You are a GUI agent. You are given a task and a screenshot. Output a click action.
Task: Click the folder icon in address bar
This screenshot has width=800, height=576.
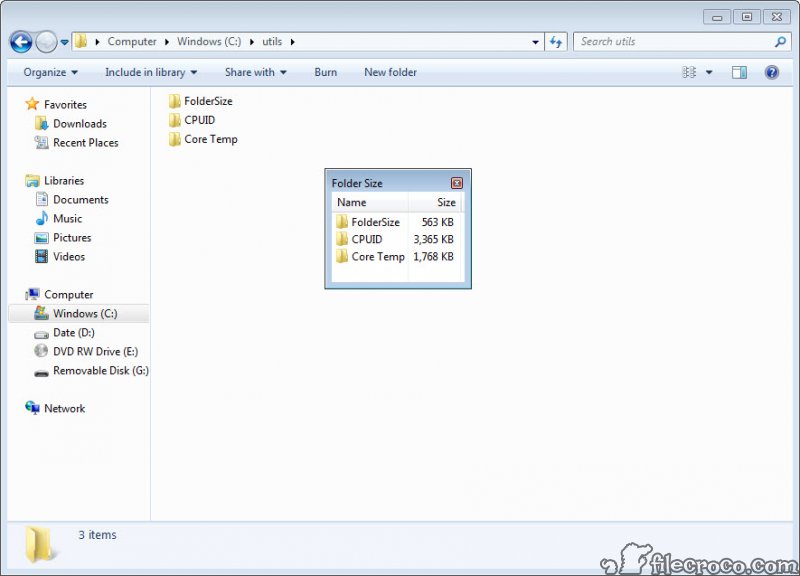pyautogui.click(x=81, y=41)
